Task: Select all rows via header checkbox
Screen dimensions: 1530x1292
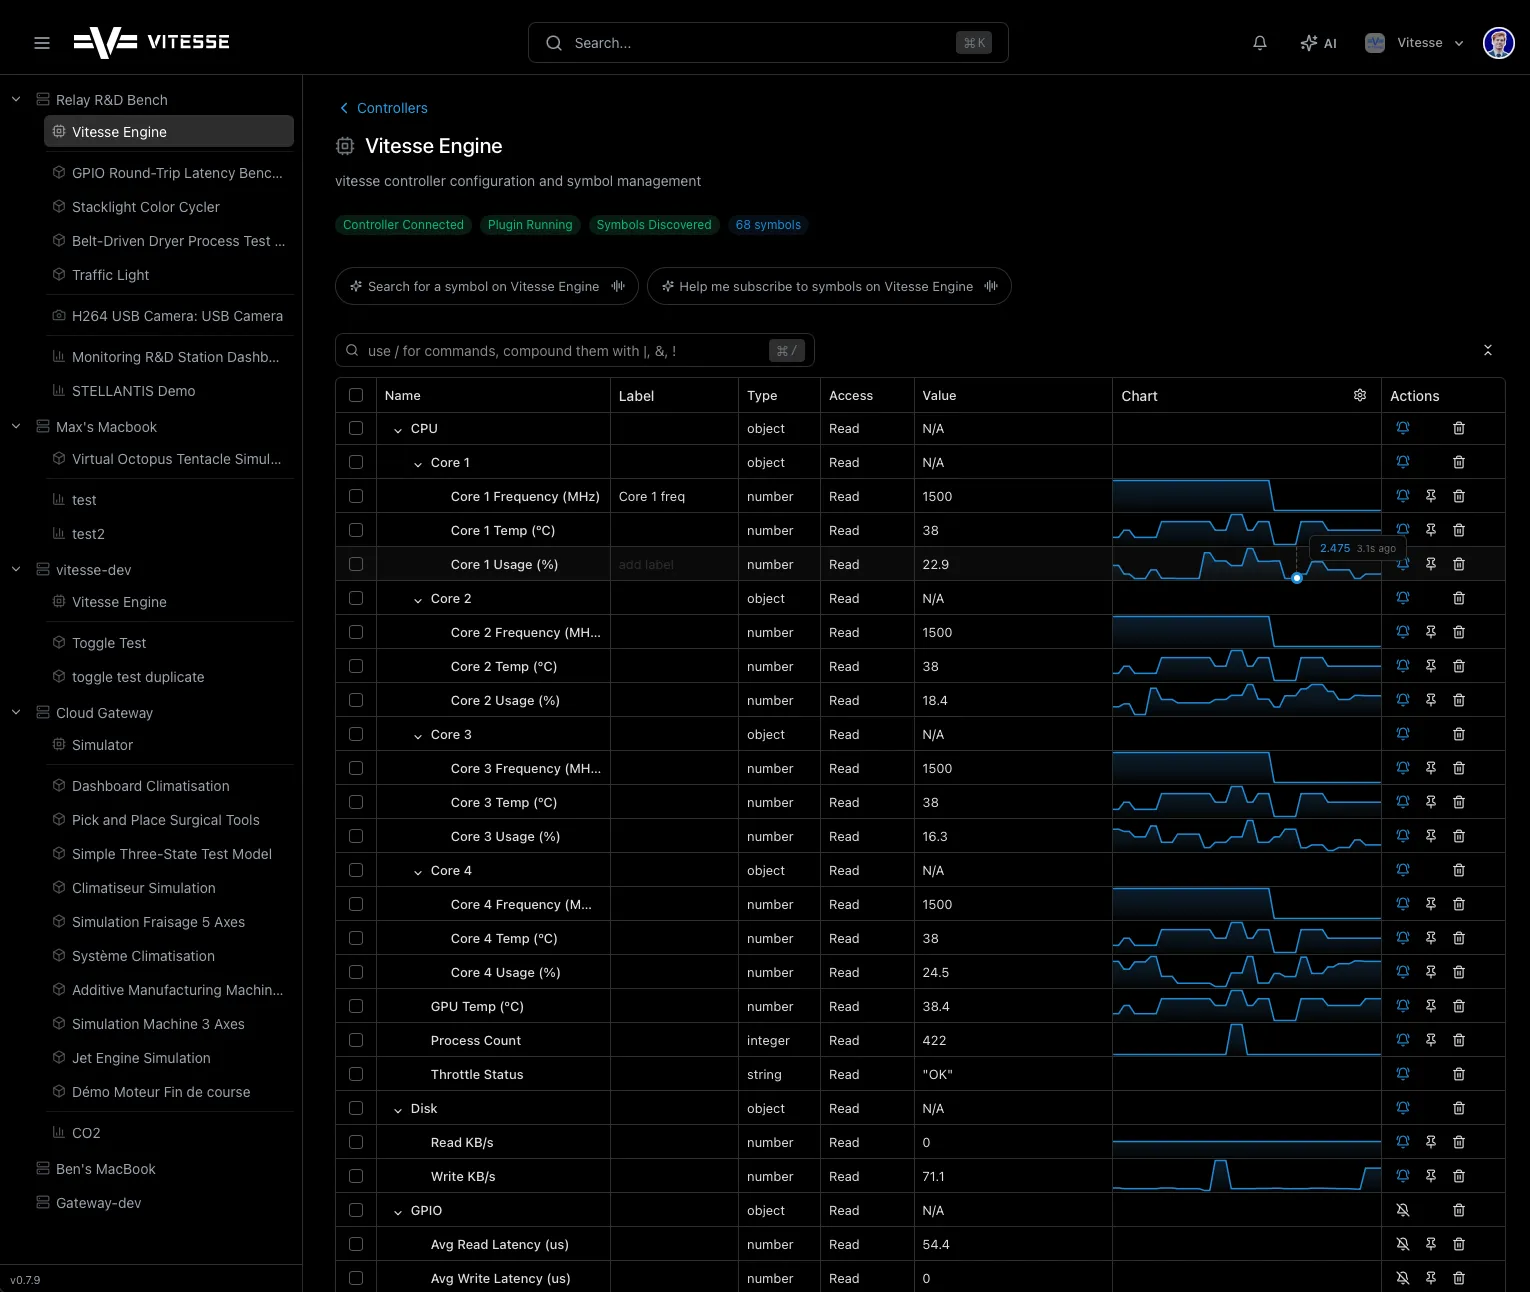Action: (x=356, y=395)
